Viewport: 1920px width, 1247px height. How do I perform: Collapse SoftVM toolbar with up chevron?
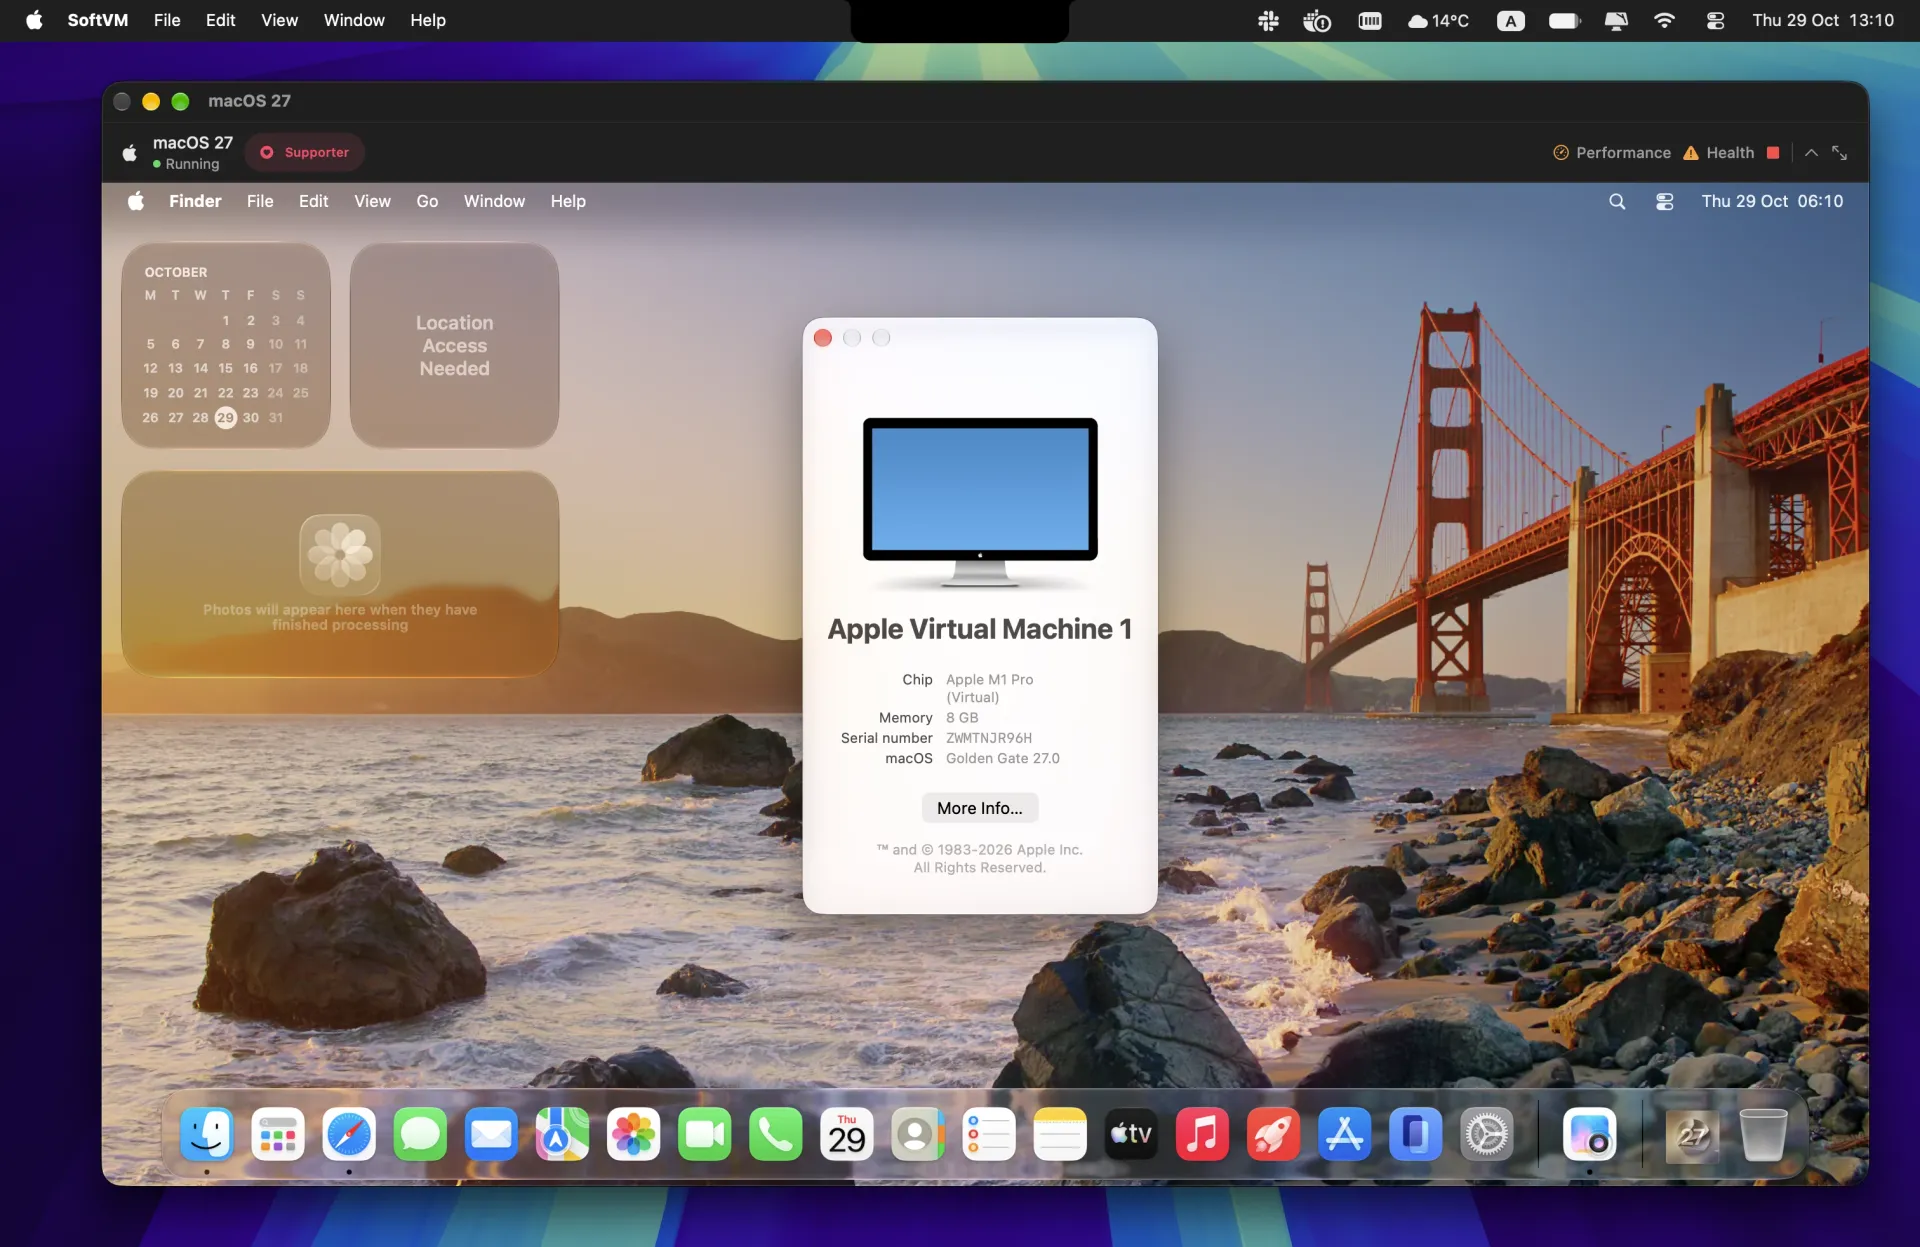pyautogui.click(x=1811, y=152)
